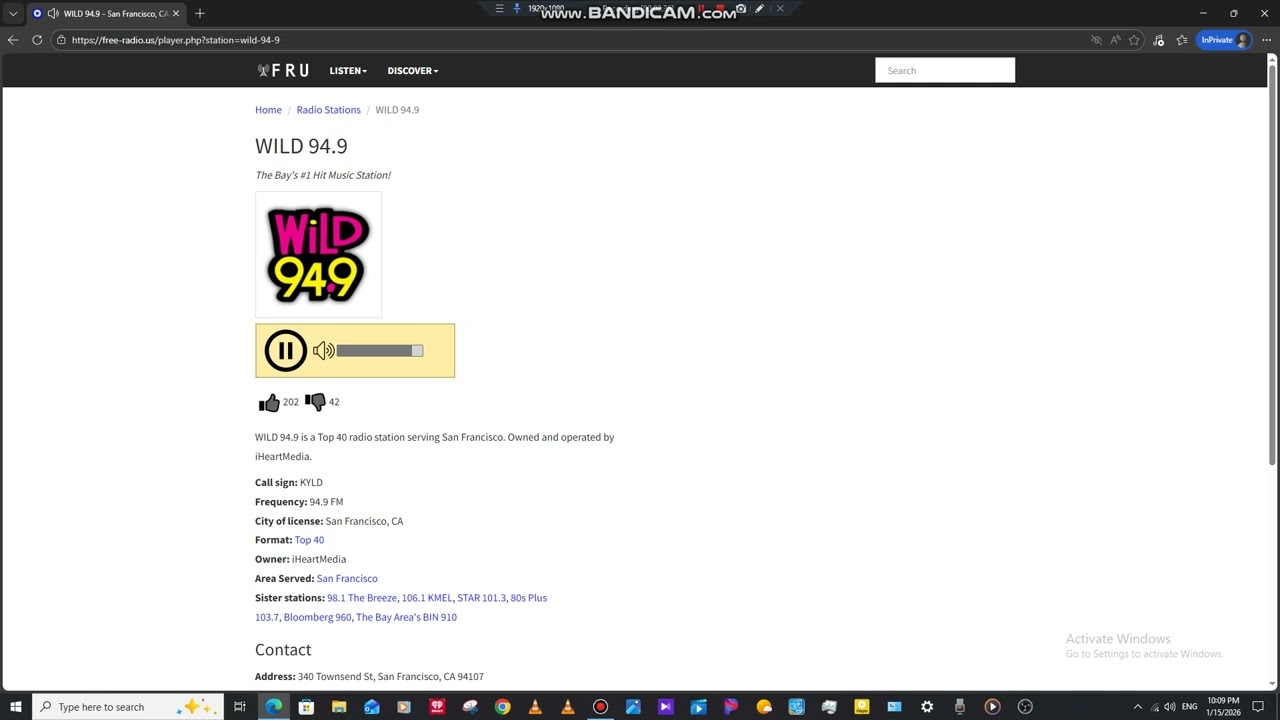The image size is (1280, 720).
Task: Start Read aloud from the address bar
Action: 1115,40
